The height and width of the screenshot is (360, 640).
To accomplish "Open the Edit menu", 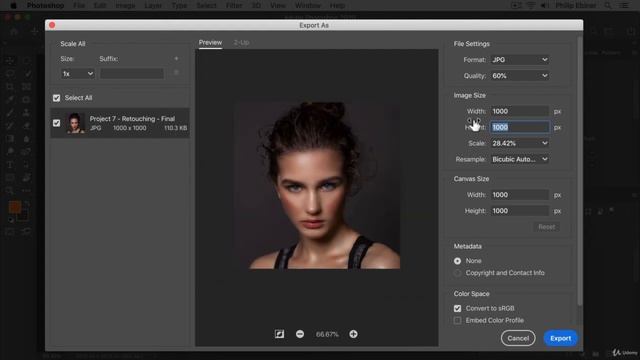I will pyautogui.click(x=100, y=5).
